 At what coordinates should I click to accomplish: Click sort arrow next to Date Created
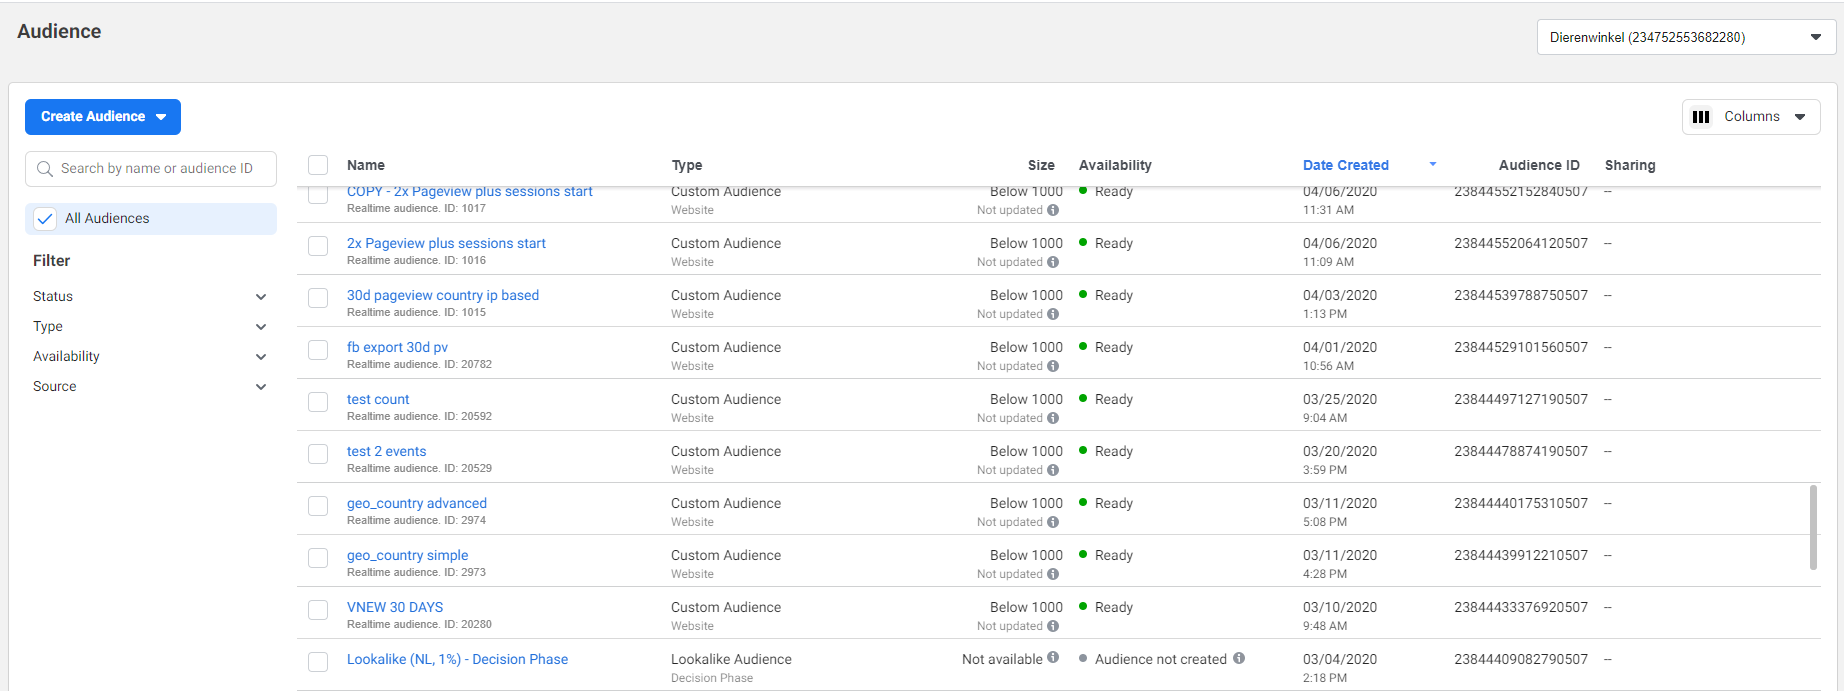click(x=1432, y=164)
